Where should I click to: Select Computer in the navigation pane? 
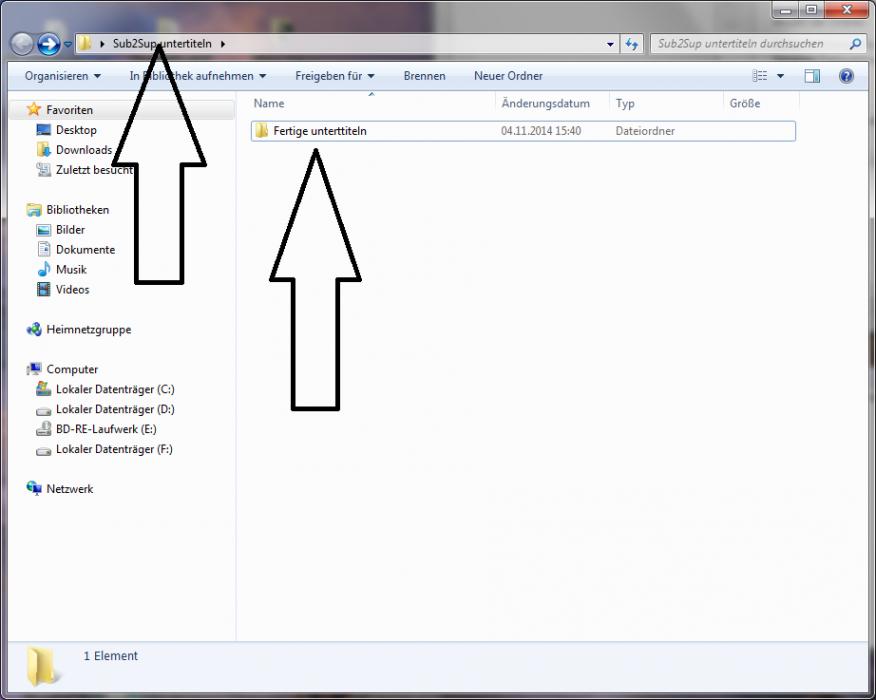pyautogui.click(x=72, y=369)
